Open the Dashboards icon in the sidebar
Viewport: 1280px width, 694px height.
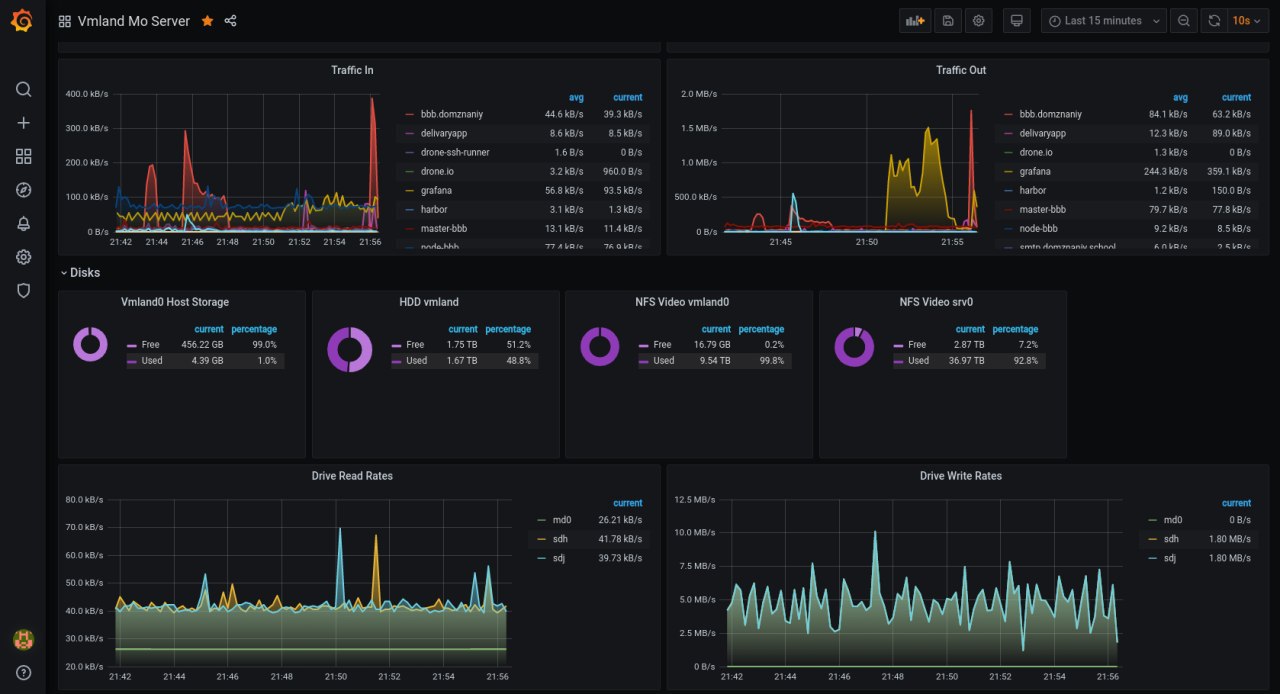pos(23,156)
